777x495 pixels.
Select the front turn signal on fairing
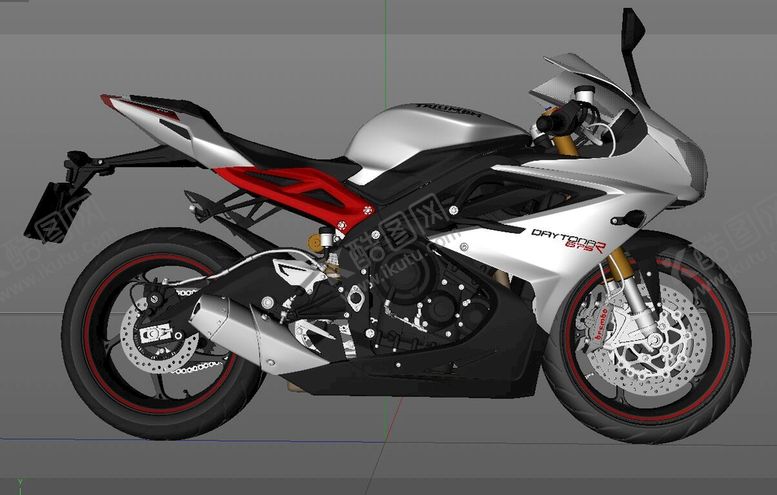pyautogui.click(x=630, y=218)
